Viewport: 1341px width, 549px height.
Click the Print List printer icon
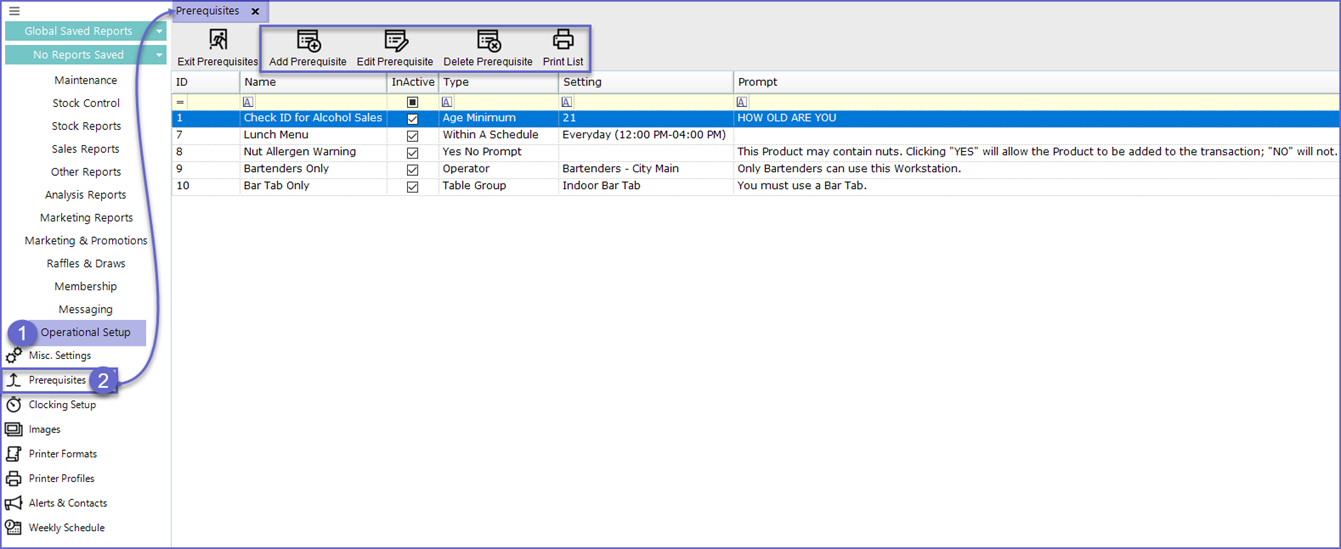click(x=563, y=41)
